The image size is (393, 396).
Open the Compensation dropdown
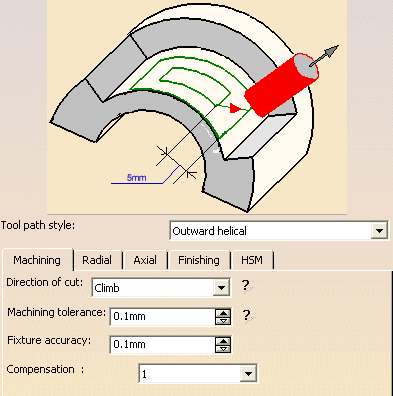[x=248, y=374]
